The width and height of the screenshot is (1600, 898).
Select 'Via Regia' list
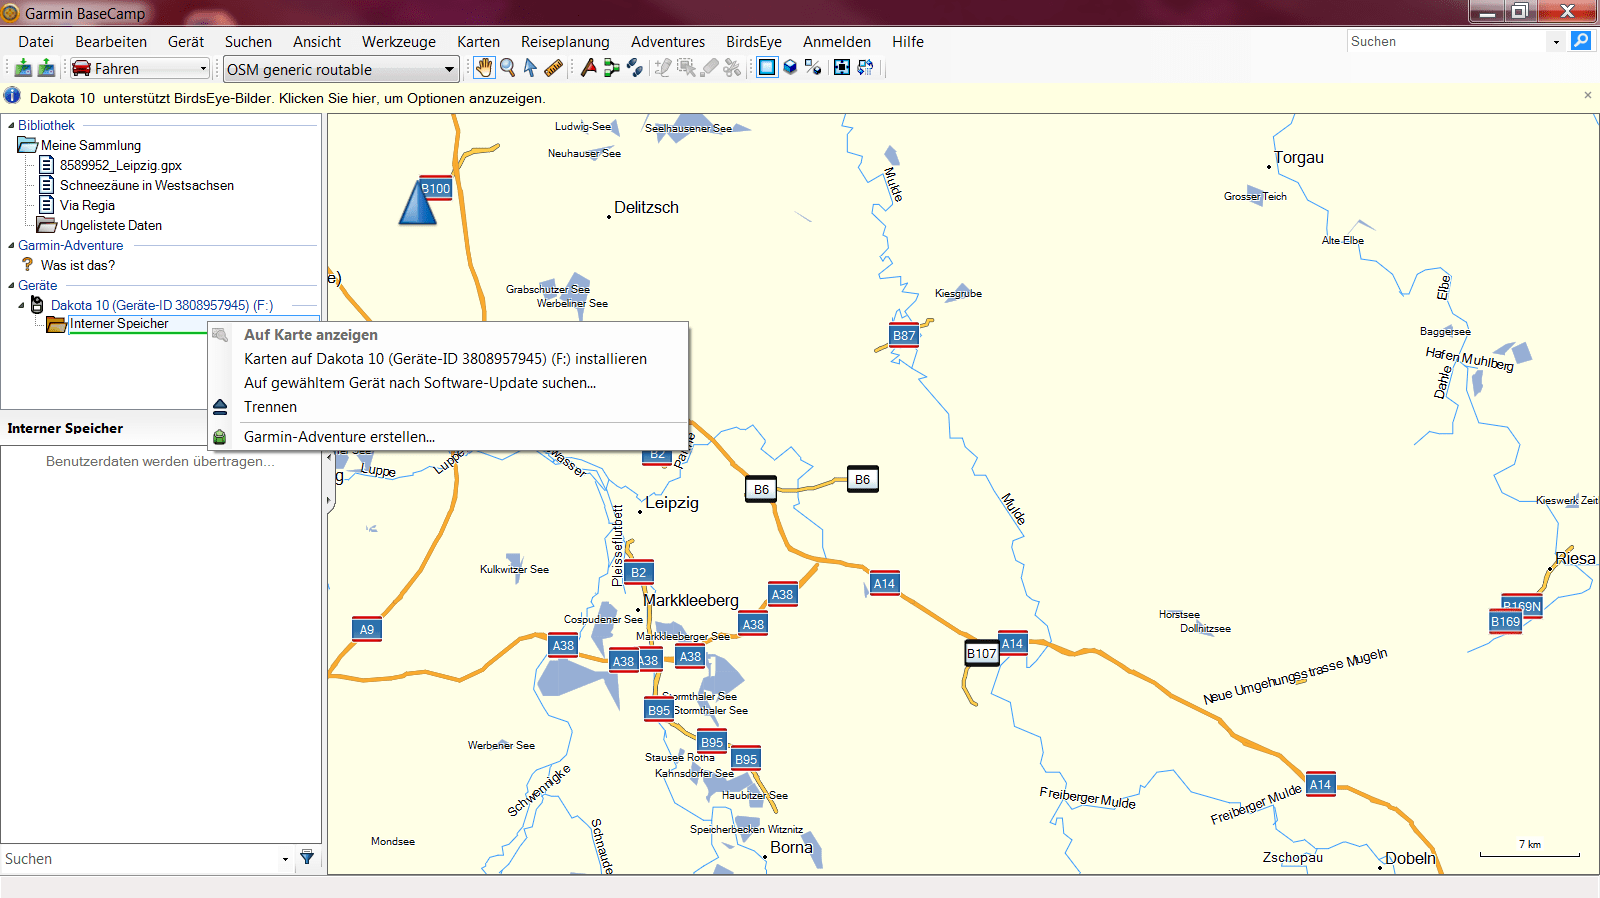click(x=87, y=205)
